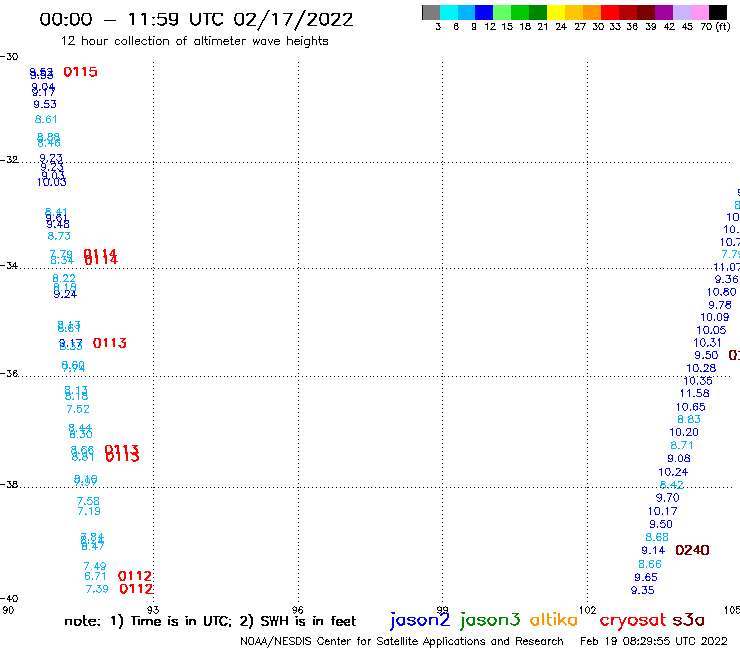Click wave height value '10.17'
Viewport: 740px width, 650px height.
[663, 511]
